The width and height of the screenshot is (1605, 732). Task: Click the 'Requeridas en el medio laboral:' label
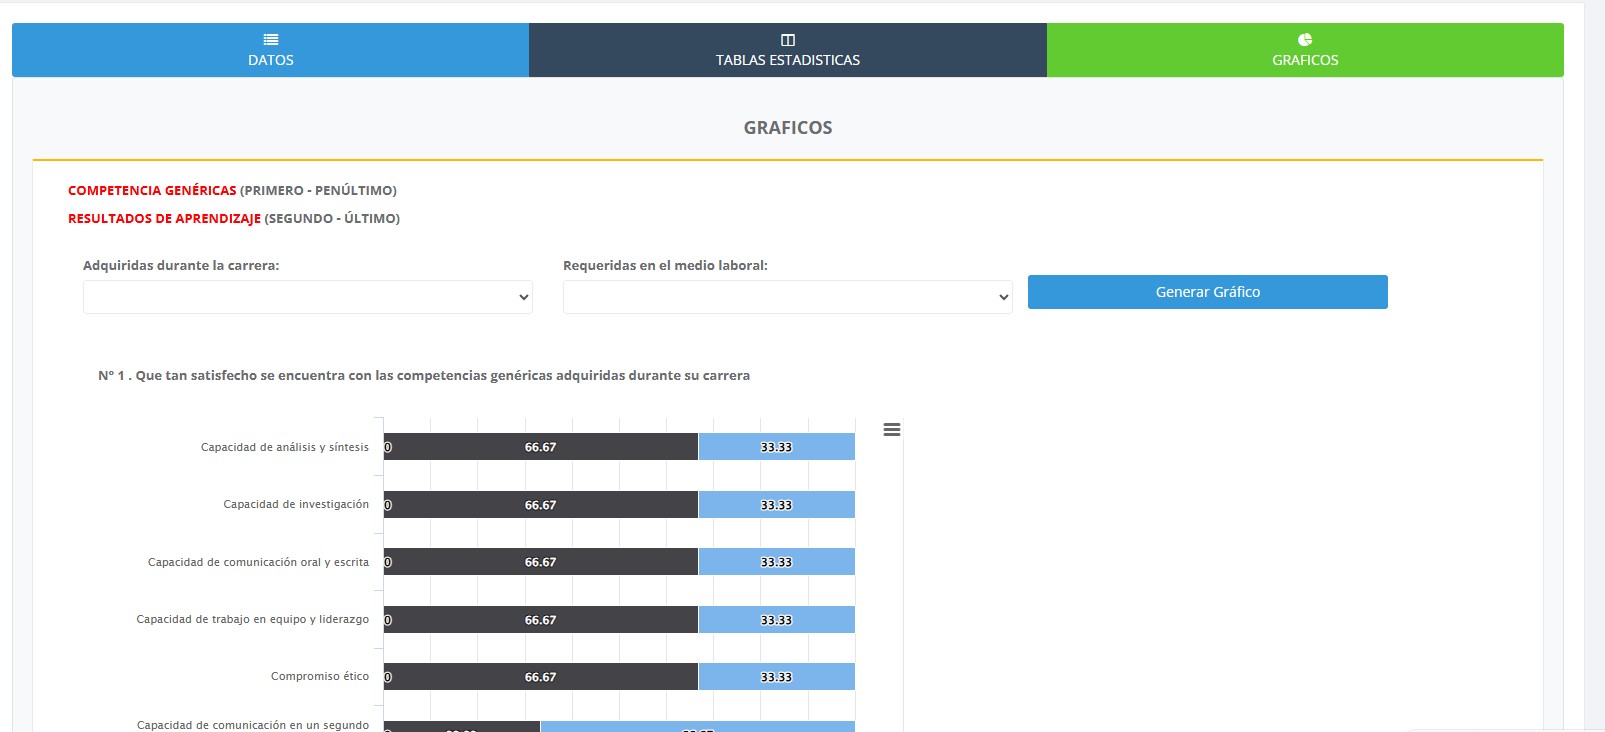pyautogui.click(x=665, y=266)
